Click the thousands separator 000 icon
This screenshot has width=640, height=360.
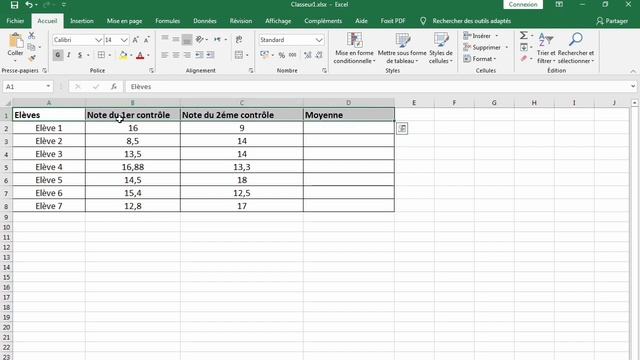point(293,55)
